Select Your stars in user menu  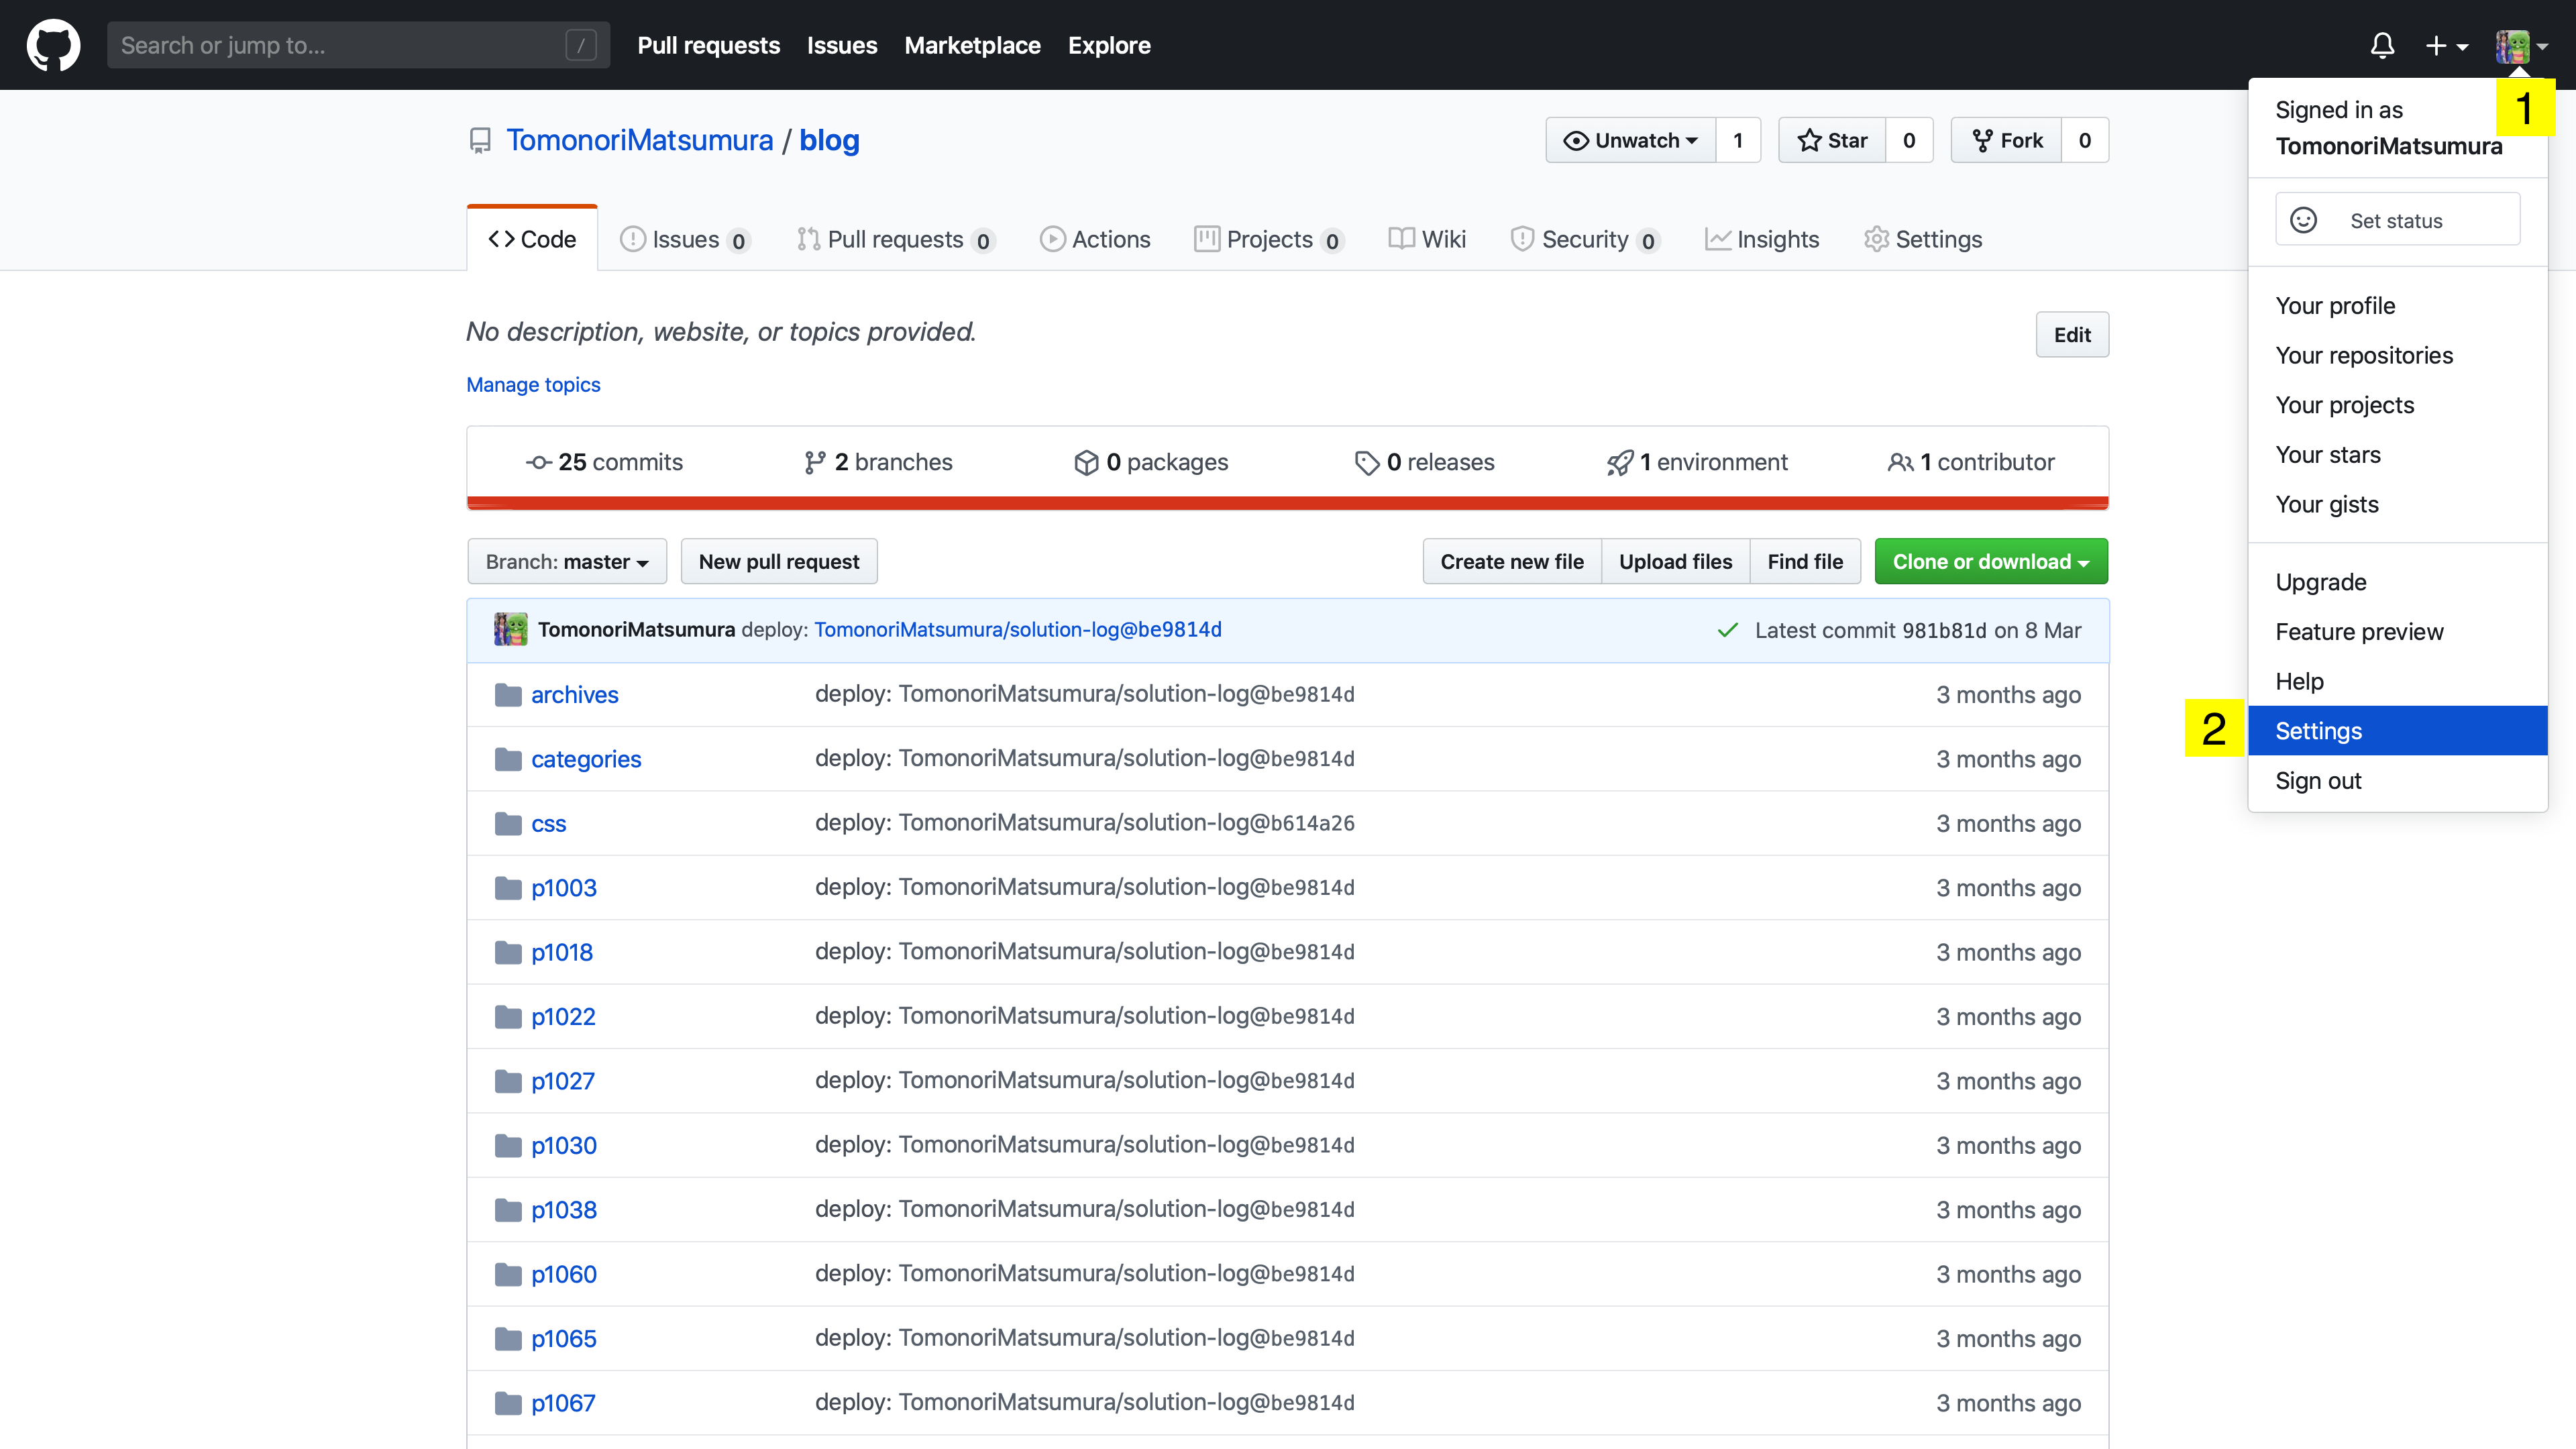[x=2397, y=454]
